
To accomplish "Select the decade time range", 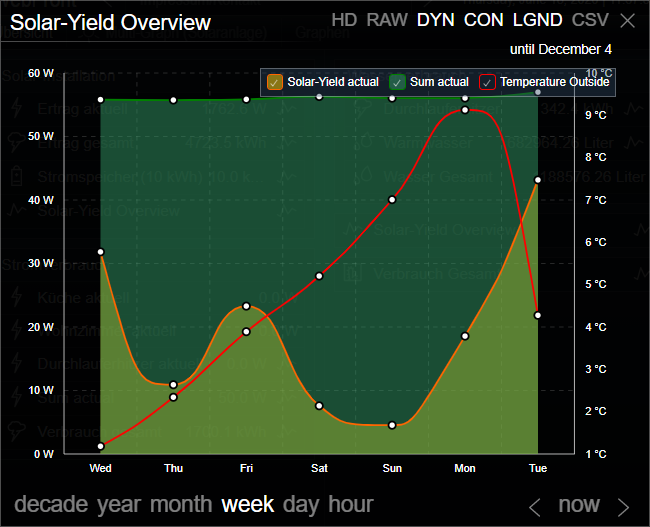I will tap(52, 504).
